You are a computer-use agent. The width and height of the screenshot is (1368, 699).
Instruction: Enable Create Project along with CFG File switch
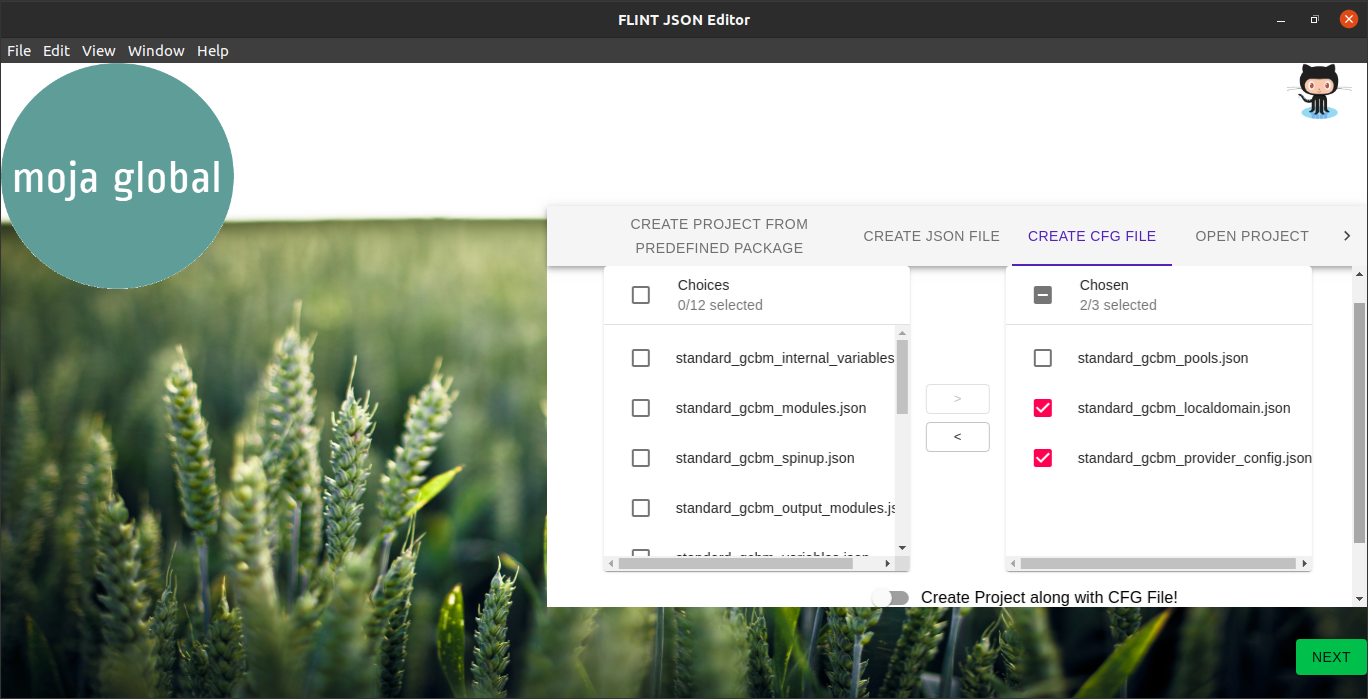click(890, 597)
